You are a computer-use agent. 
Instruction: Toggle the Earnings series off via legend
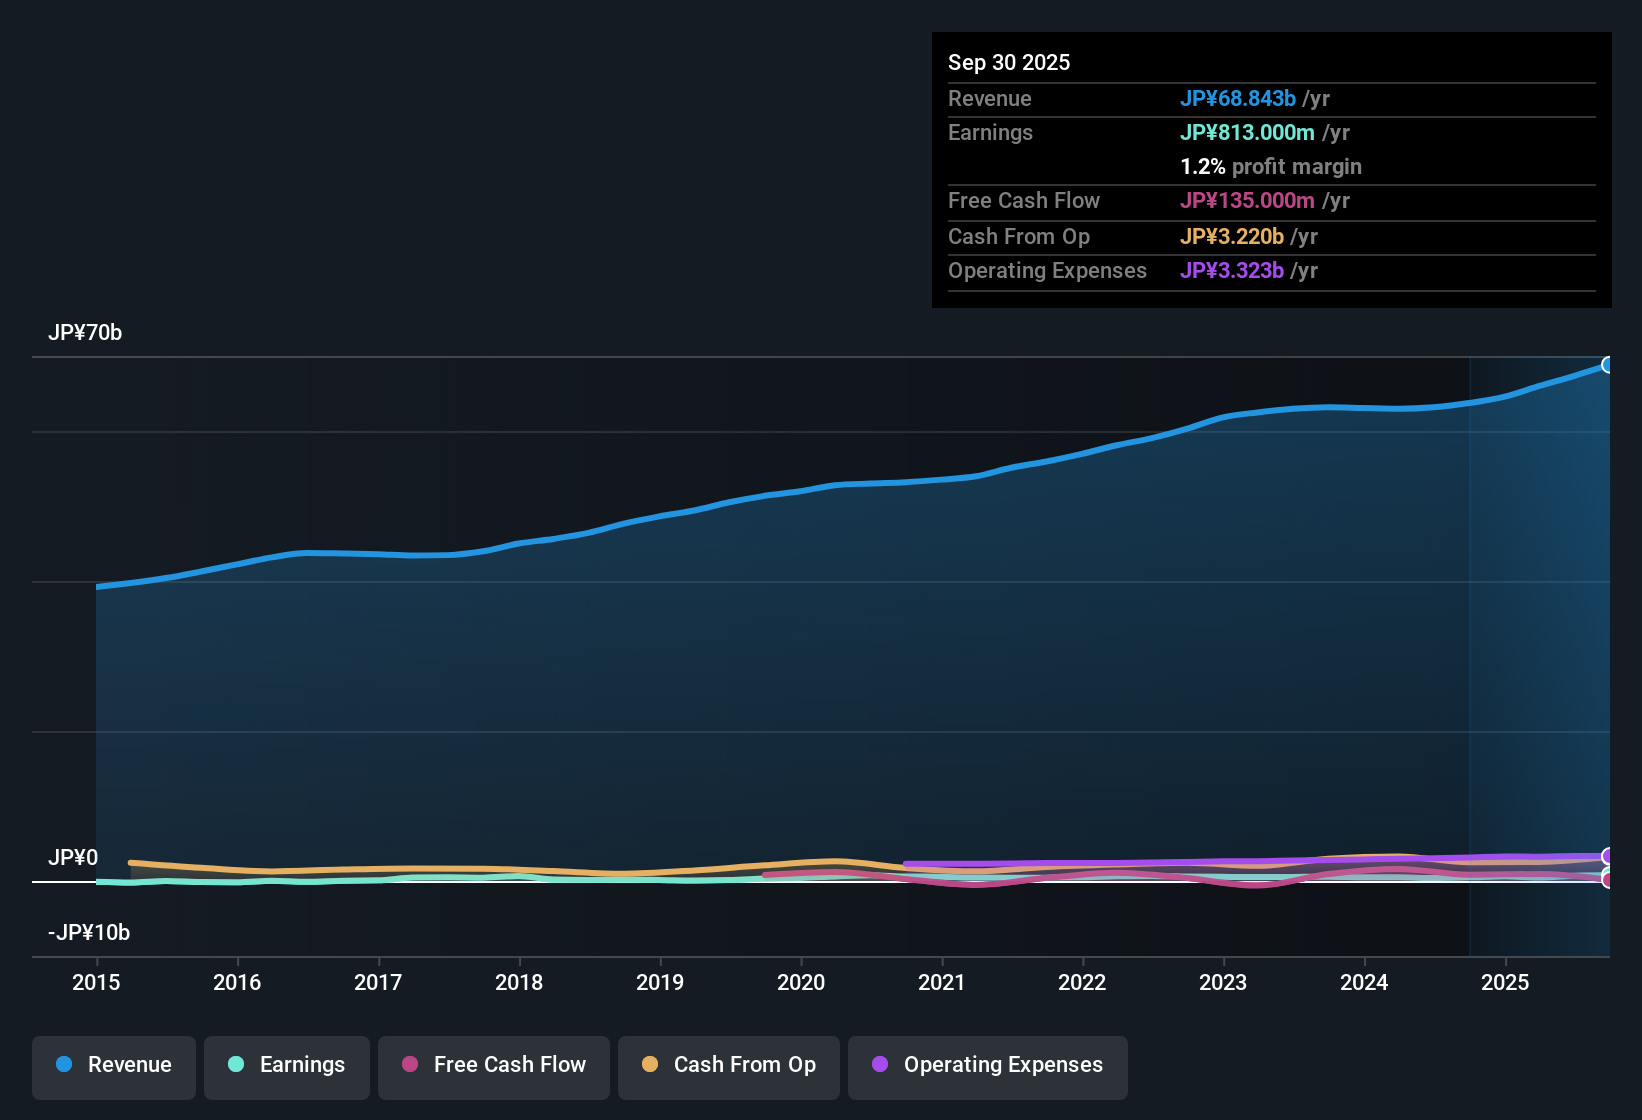tap(286, 1065)
